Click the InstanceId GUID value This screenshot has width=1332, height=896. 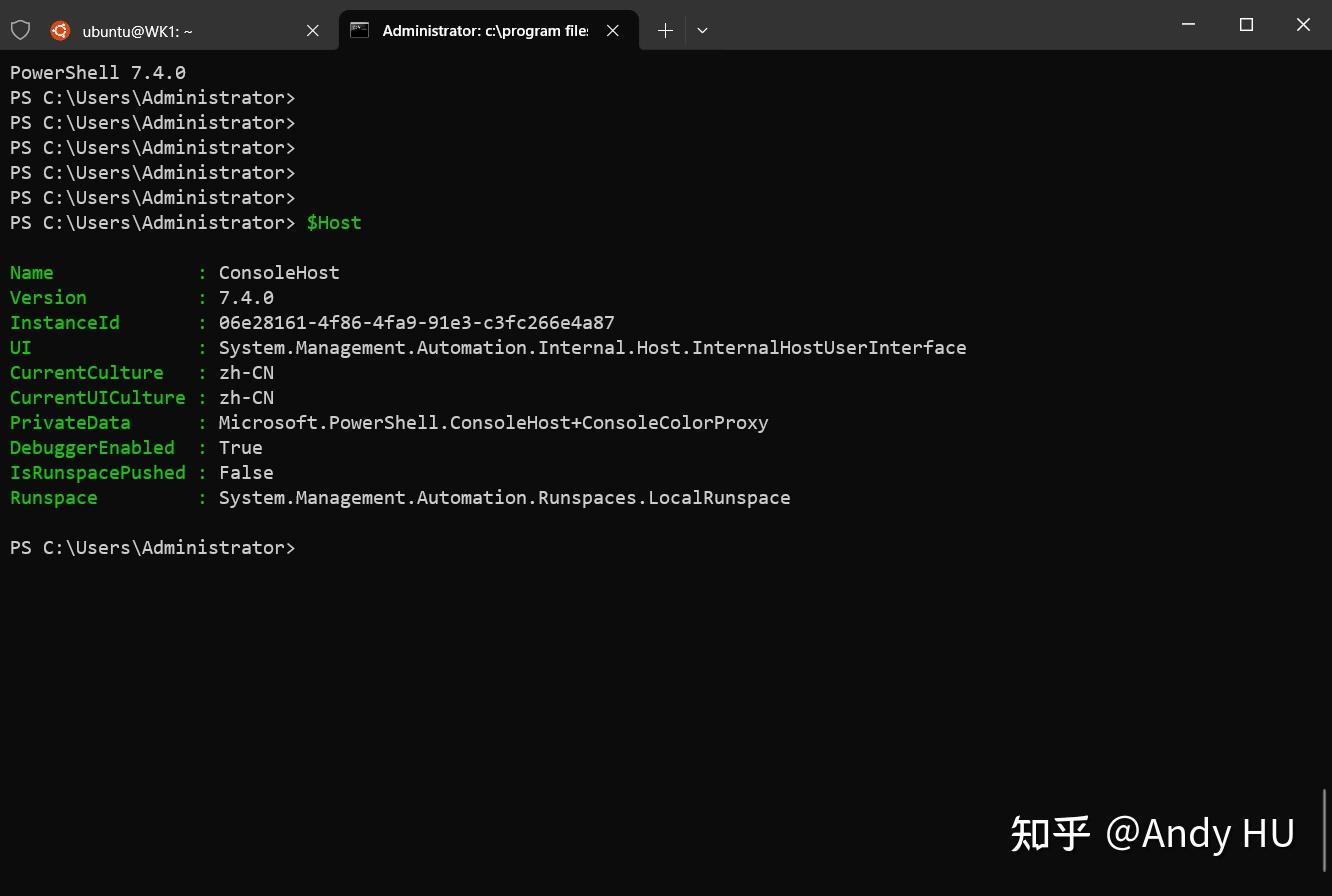coord(417,322)
